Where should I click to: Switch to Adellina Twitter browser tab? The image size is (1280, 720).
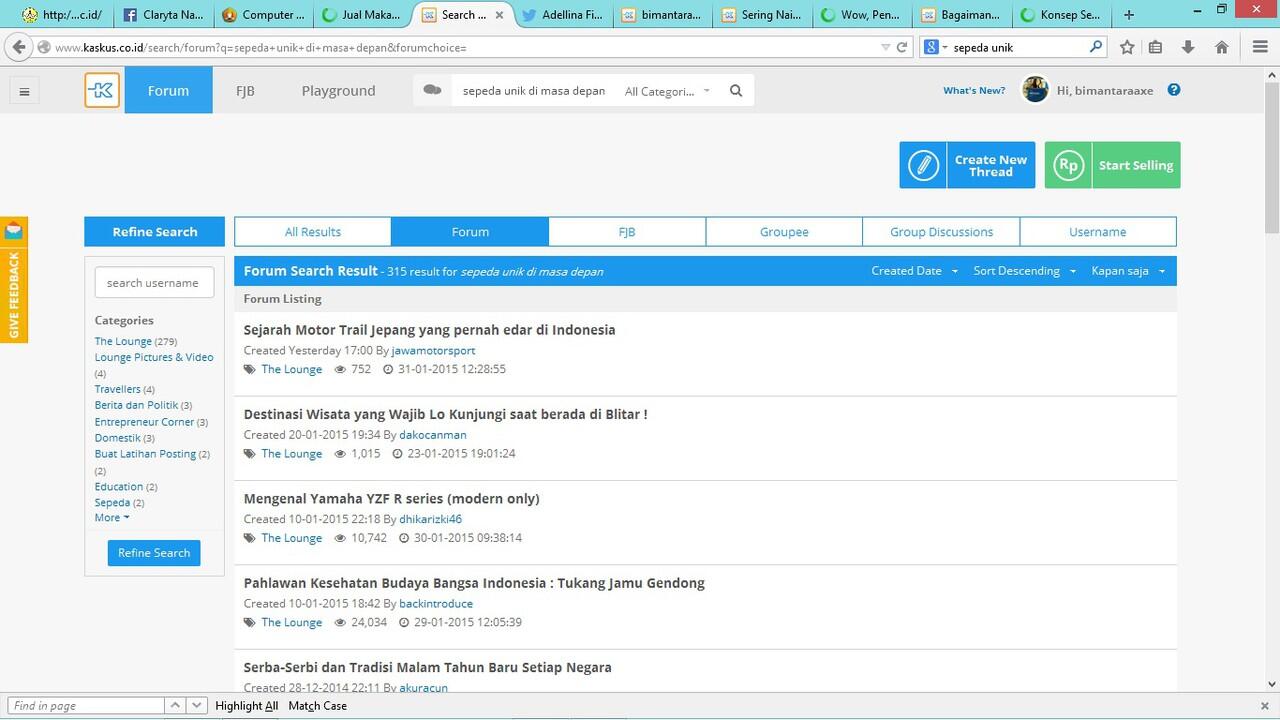tap(561, 15)
